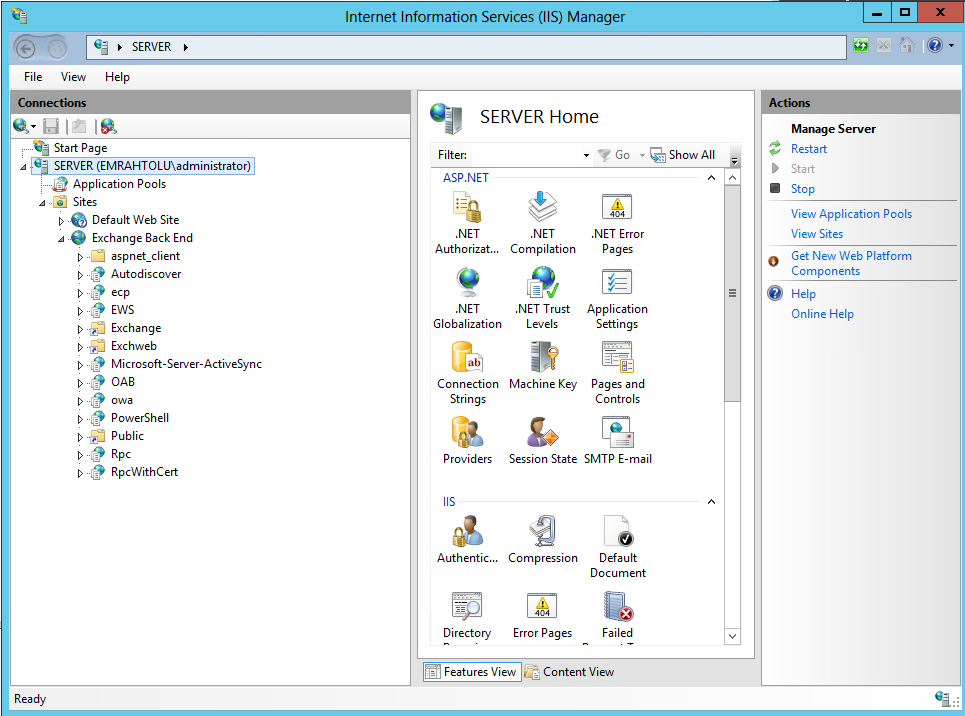Screen dimensions: 965x716
Task: Open the Filter dropdown arrow
Action: tap(586, 155)
